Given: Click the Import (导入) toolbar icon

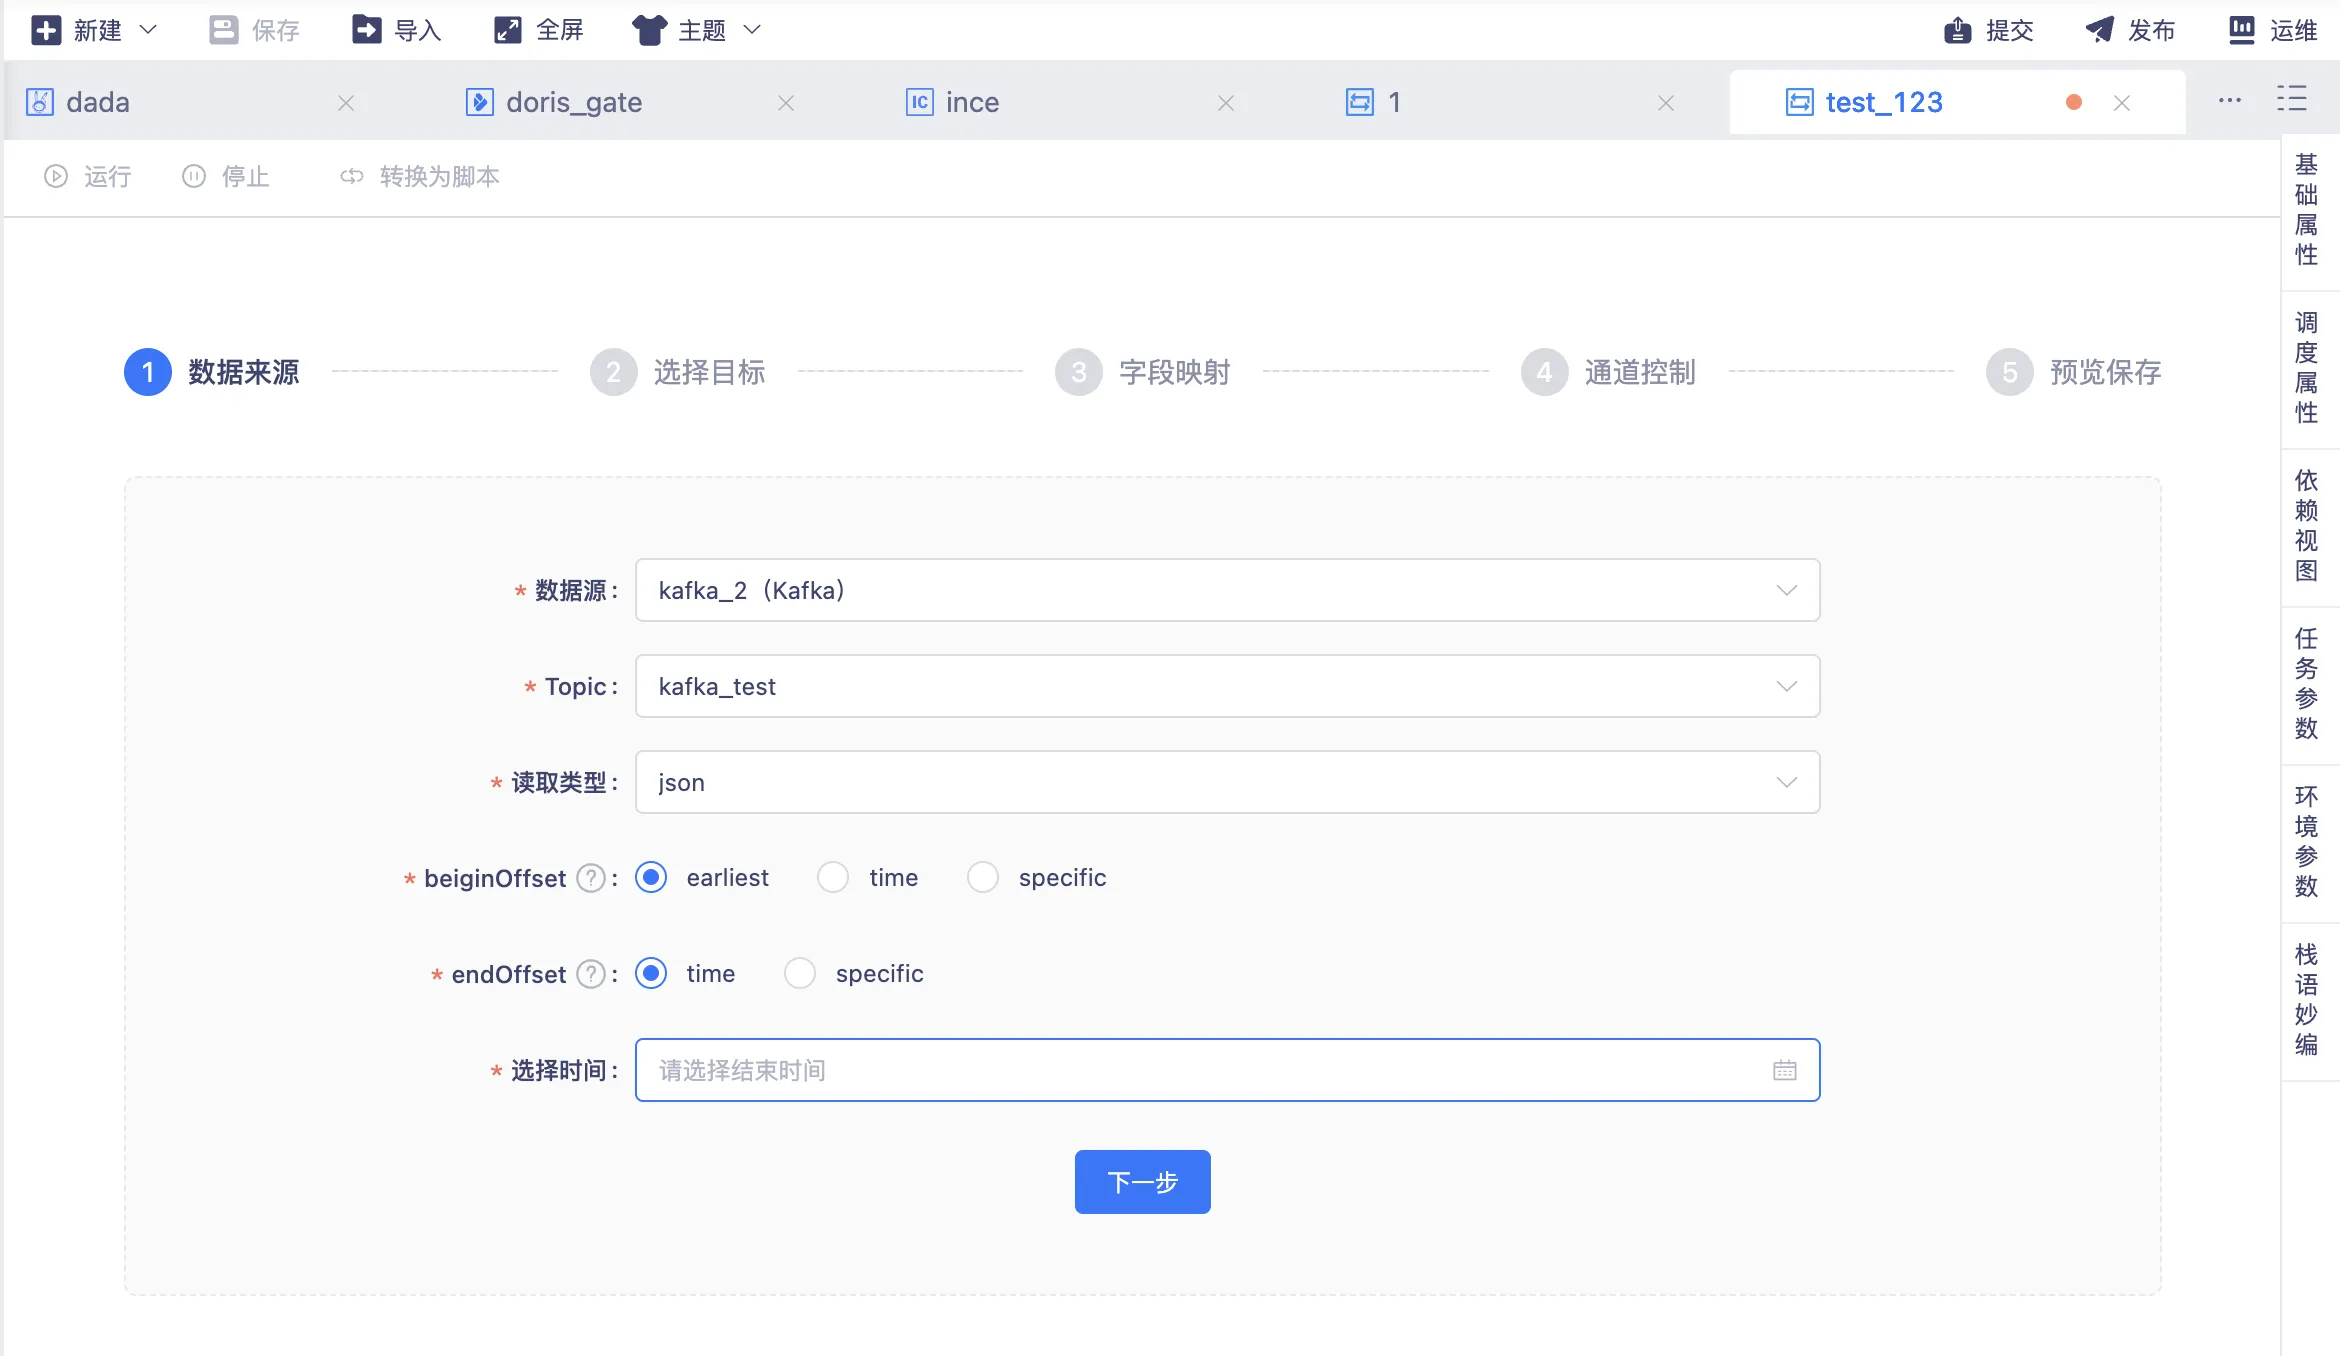Looking at the screenshot, I should (367, 30).
